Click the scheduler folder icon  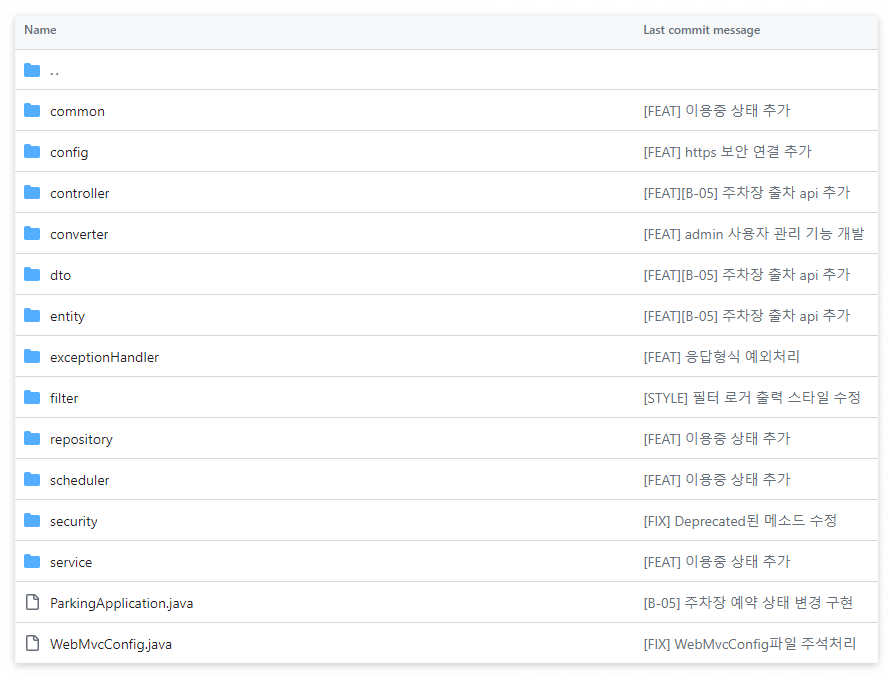point(32,480)
